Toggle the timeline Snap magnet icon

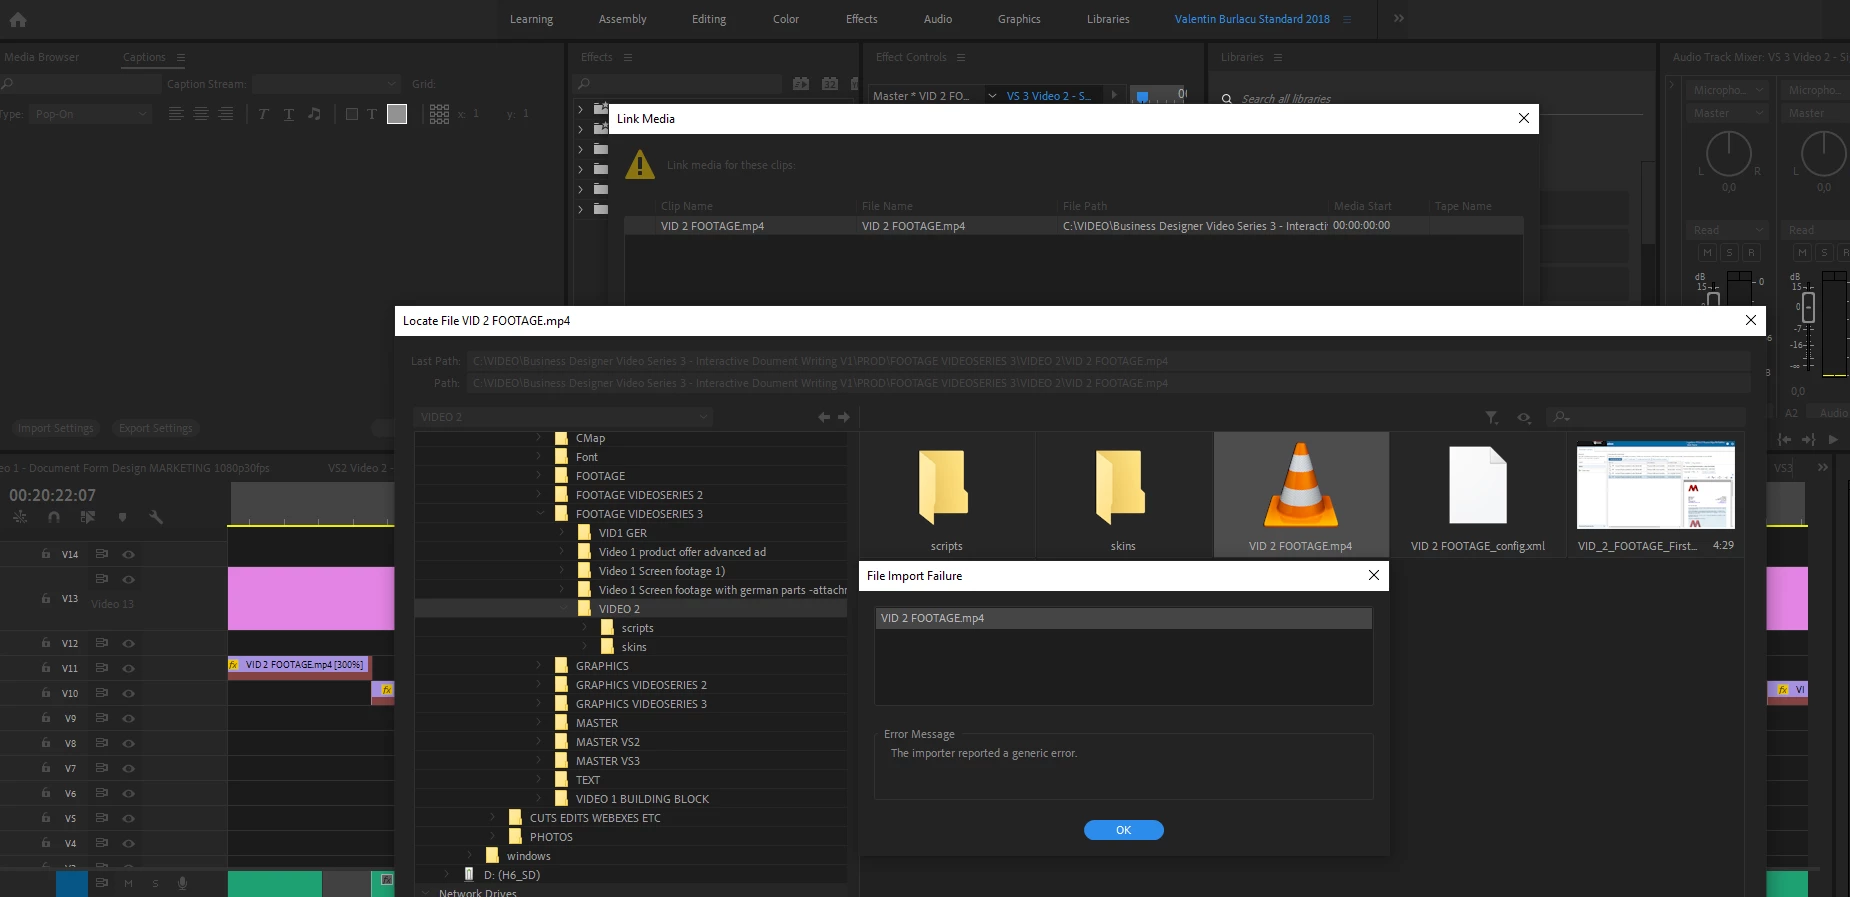[54, 517]
